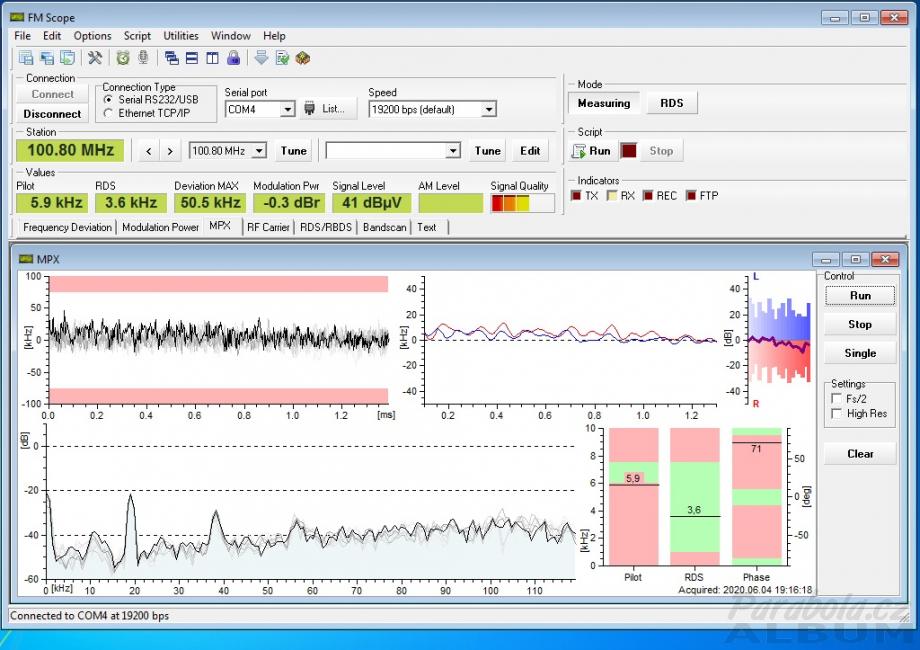Image resolution: width=920 pixels, height=650 pixels.
Task: Click the RX indicator square
Action: [612, 195]
